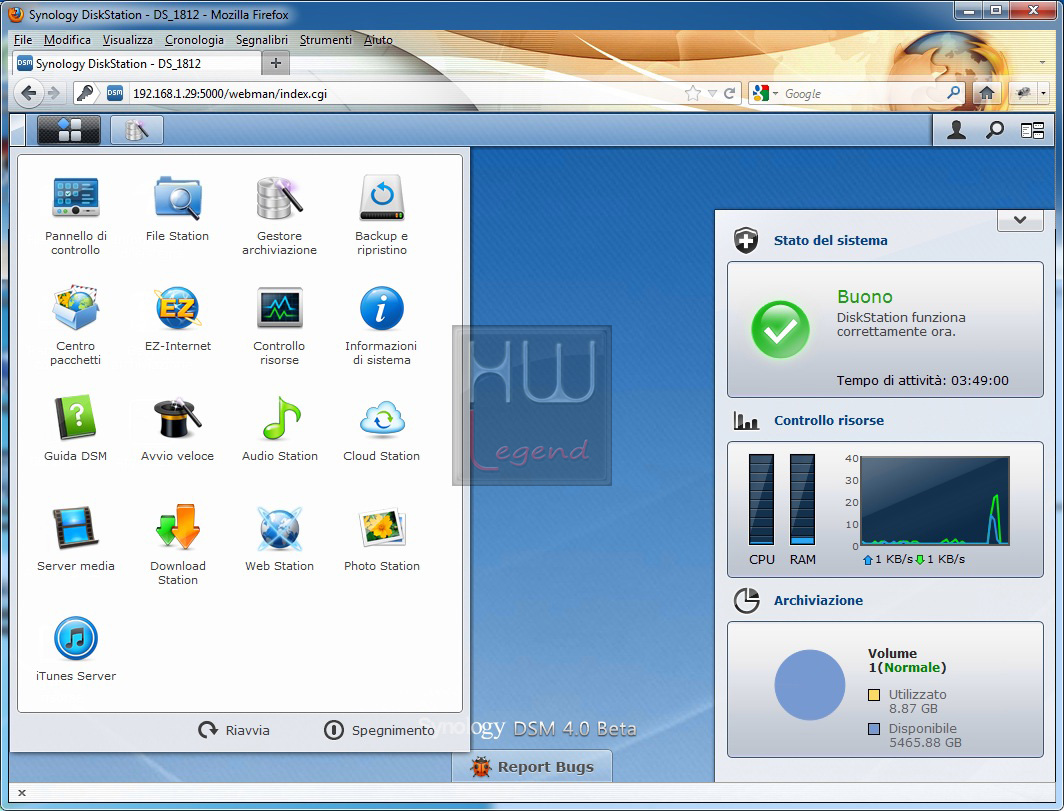Image resolution: width=1064 pixels, height=811 pixels.
Task: Open search engine selector dropdown
Action: tap(765, 93)
